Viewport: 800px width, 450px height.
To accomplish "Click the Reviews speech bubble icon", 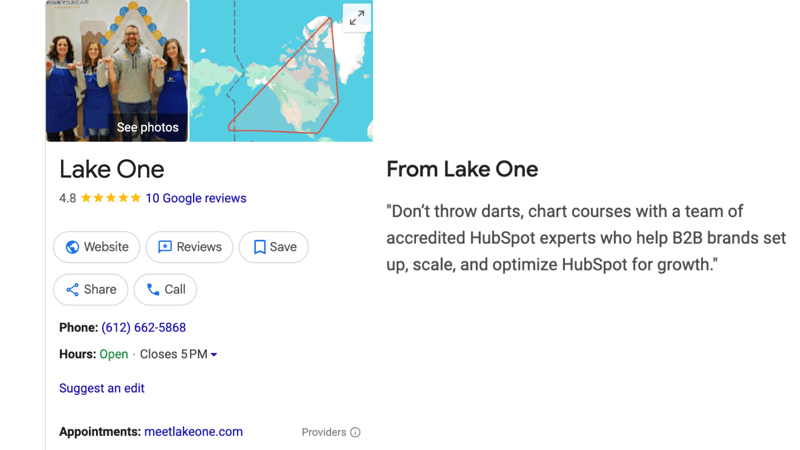I will point(165,247).
